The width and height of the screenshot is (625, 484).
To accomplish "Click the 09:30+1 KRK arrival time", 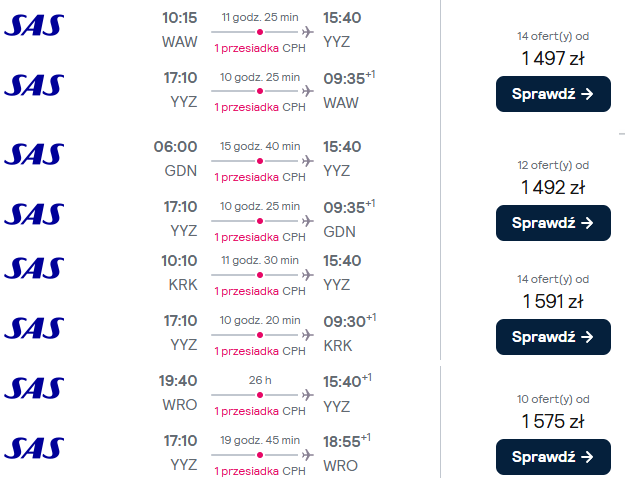I will (x=350, y=321).
